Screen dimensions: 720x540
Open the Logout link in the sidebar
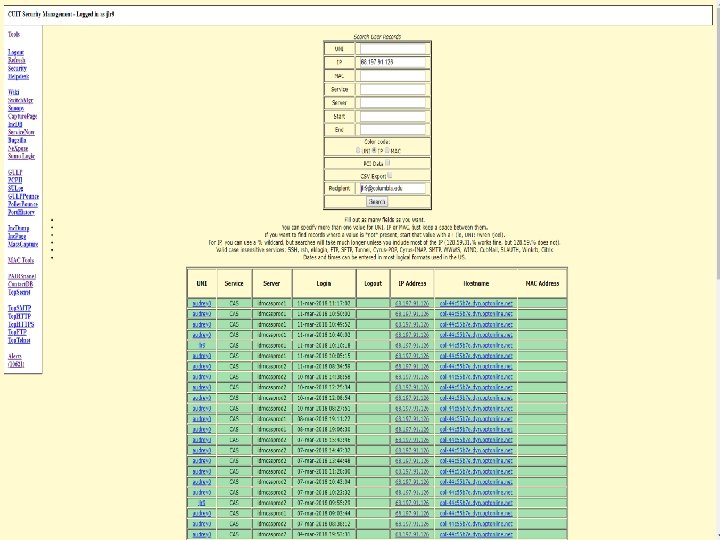coord(16,52)
